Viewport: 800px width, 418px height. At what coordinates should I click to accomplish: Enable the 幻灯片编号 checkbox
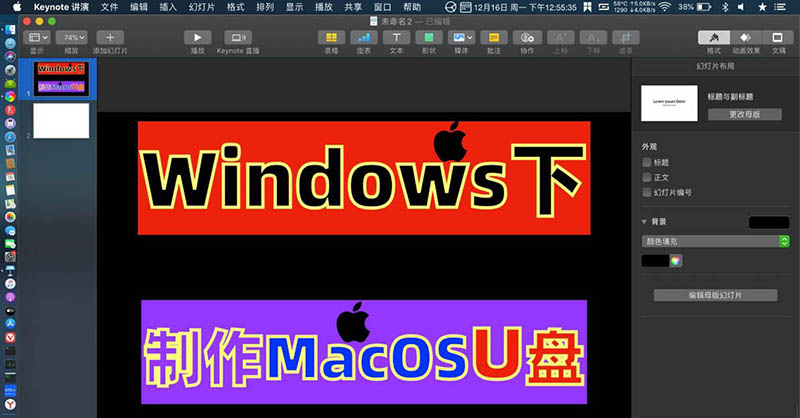click(x=646, y=192)
